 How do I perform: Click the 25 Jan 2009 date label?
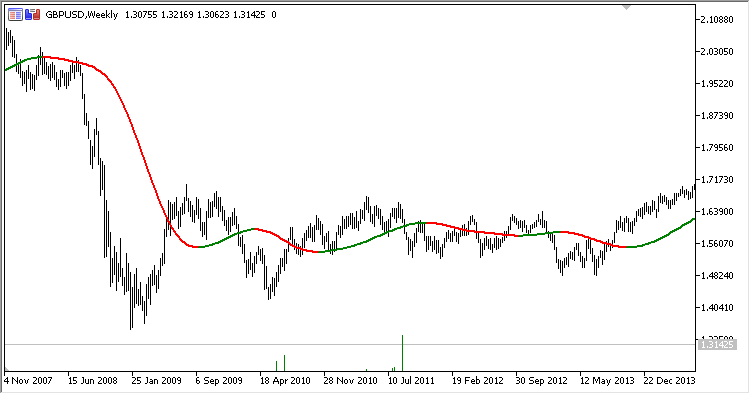click(x=156, y=381)
